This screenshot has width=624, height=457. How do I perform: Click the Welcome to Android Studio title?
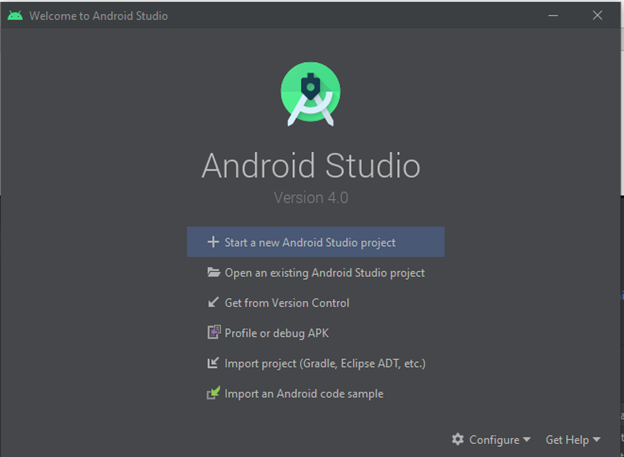[x=98, y=16]
